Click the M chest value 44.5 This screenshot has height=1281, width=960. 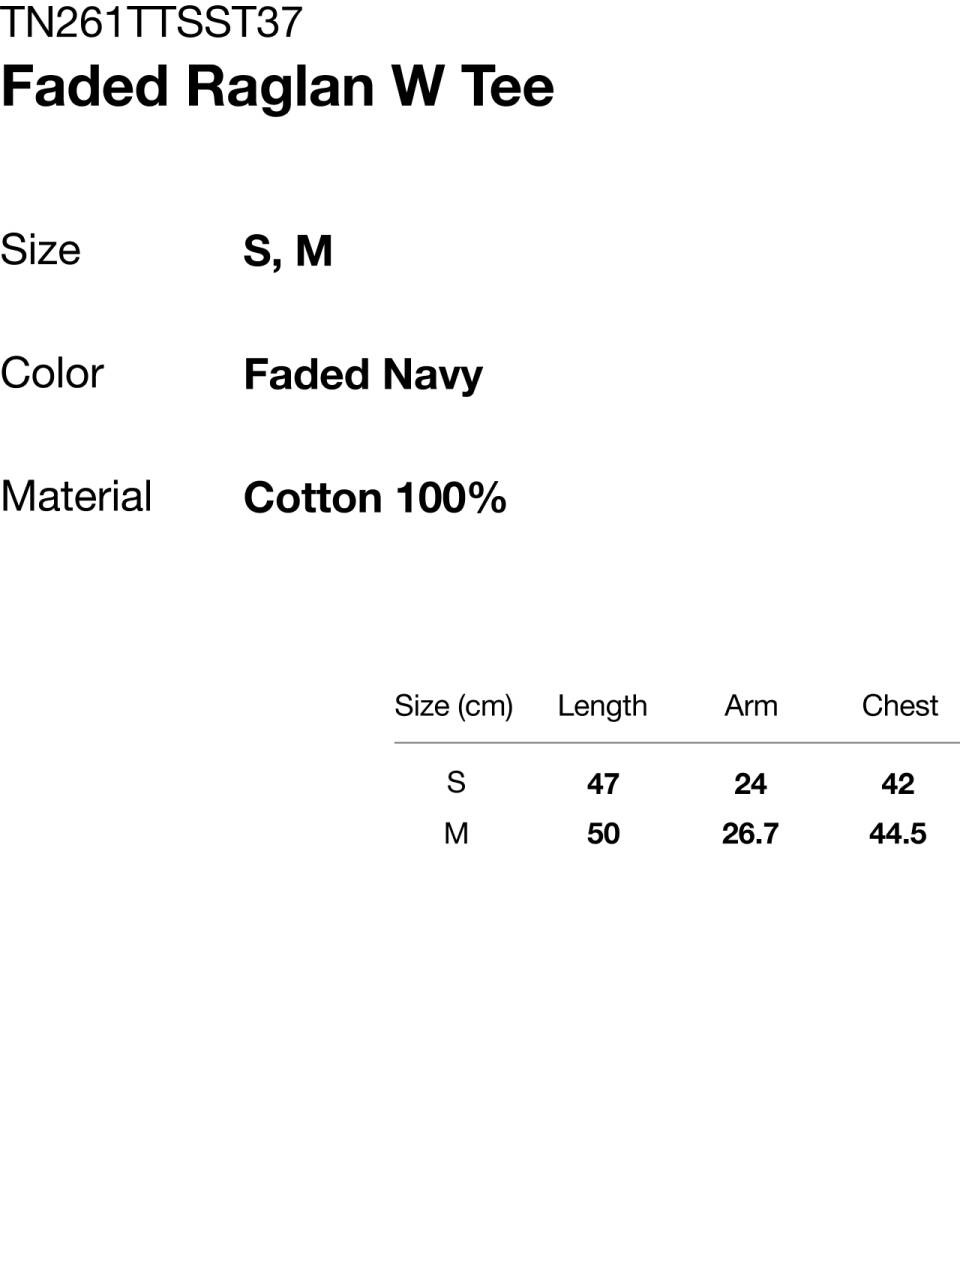(x=898, y=834)
